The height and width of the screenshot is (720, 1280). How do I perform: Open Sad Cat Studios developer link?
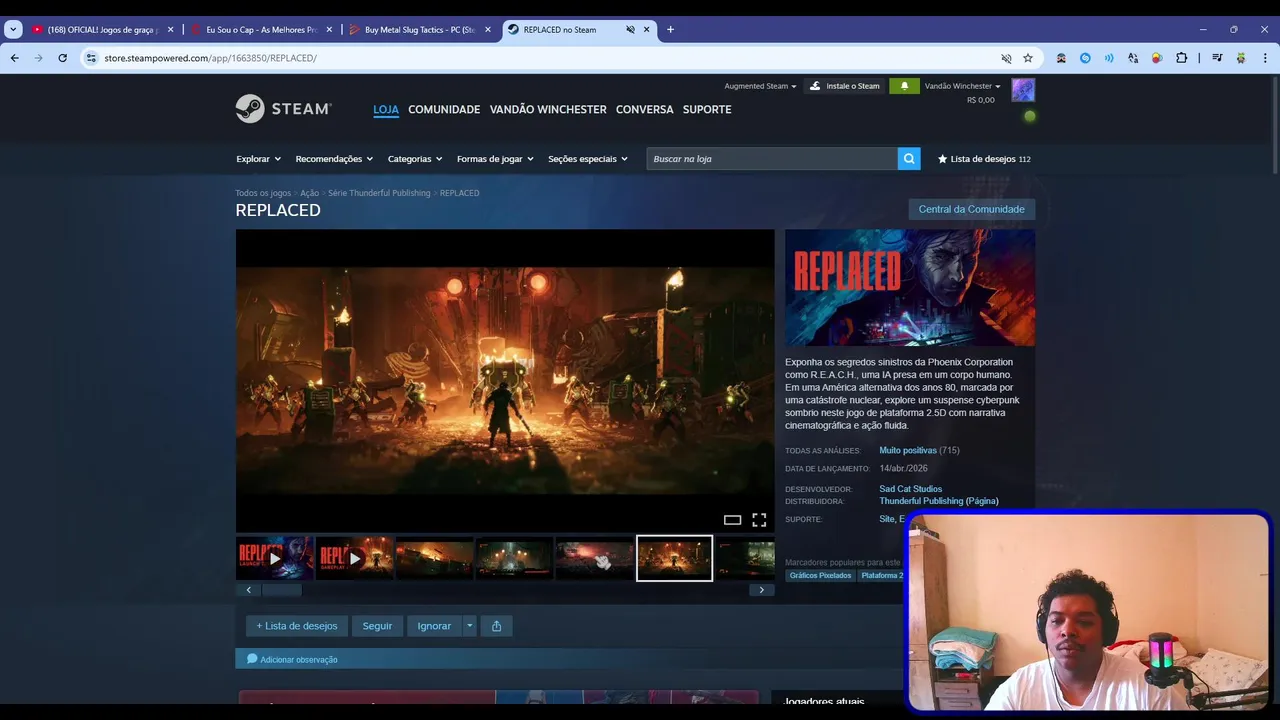(910, 489)
